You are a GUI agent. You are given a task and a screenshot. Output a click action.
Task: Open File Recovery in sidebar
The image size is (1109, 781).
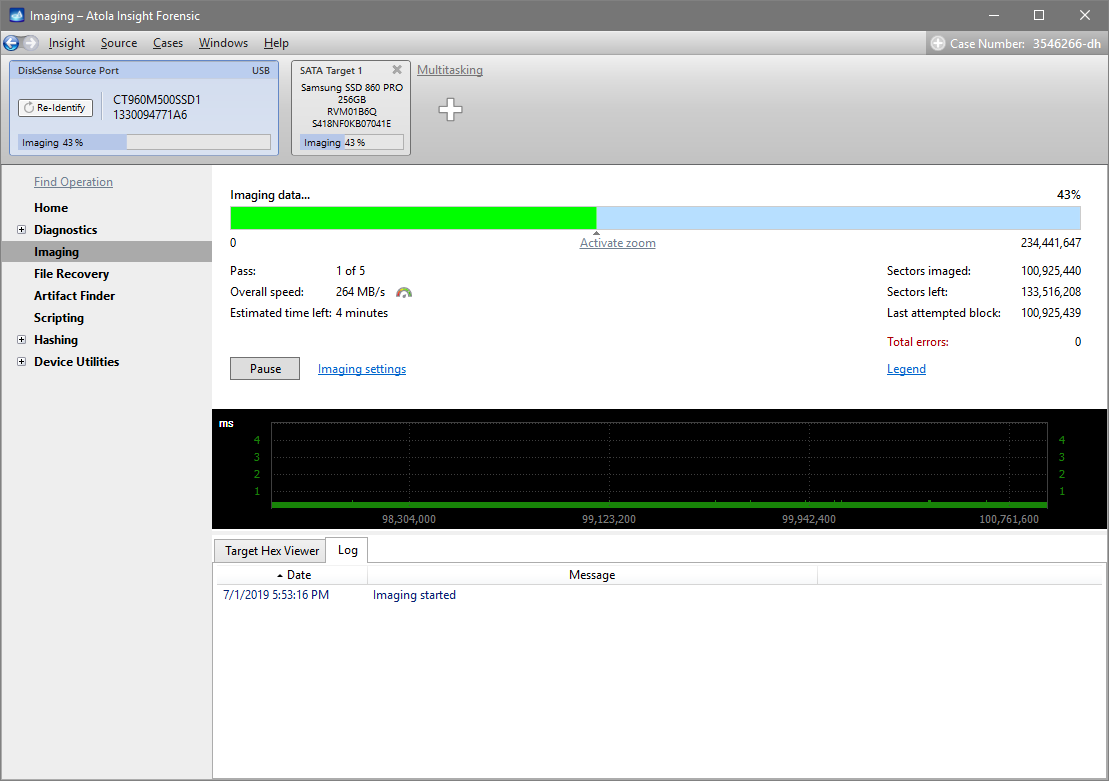pyautogui.click(x=71, y=274)
